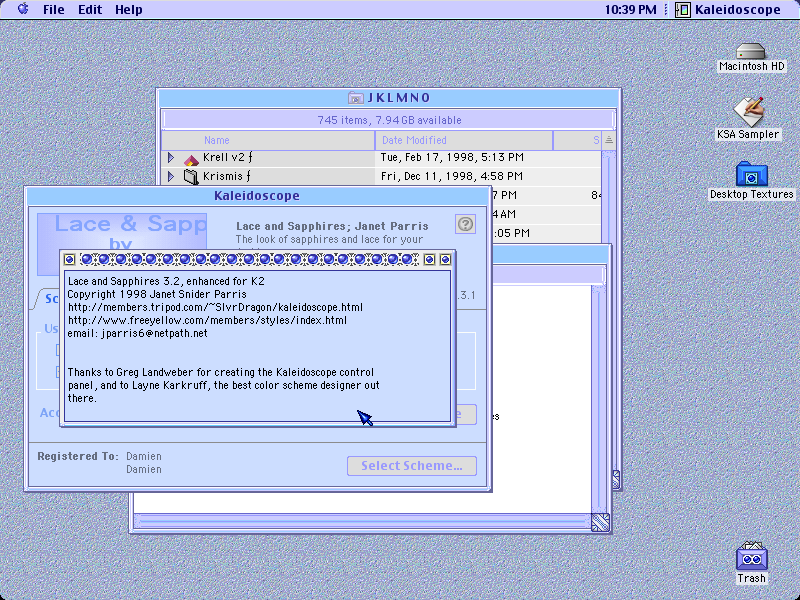This screenshot has width=800, height=600.
Task: Open Kaleidoscope help question mark button
Action: coord(465,224)
